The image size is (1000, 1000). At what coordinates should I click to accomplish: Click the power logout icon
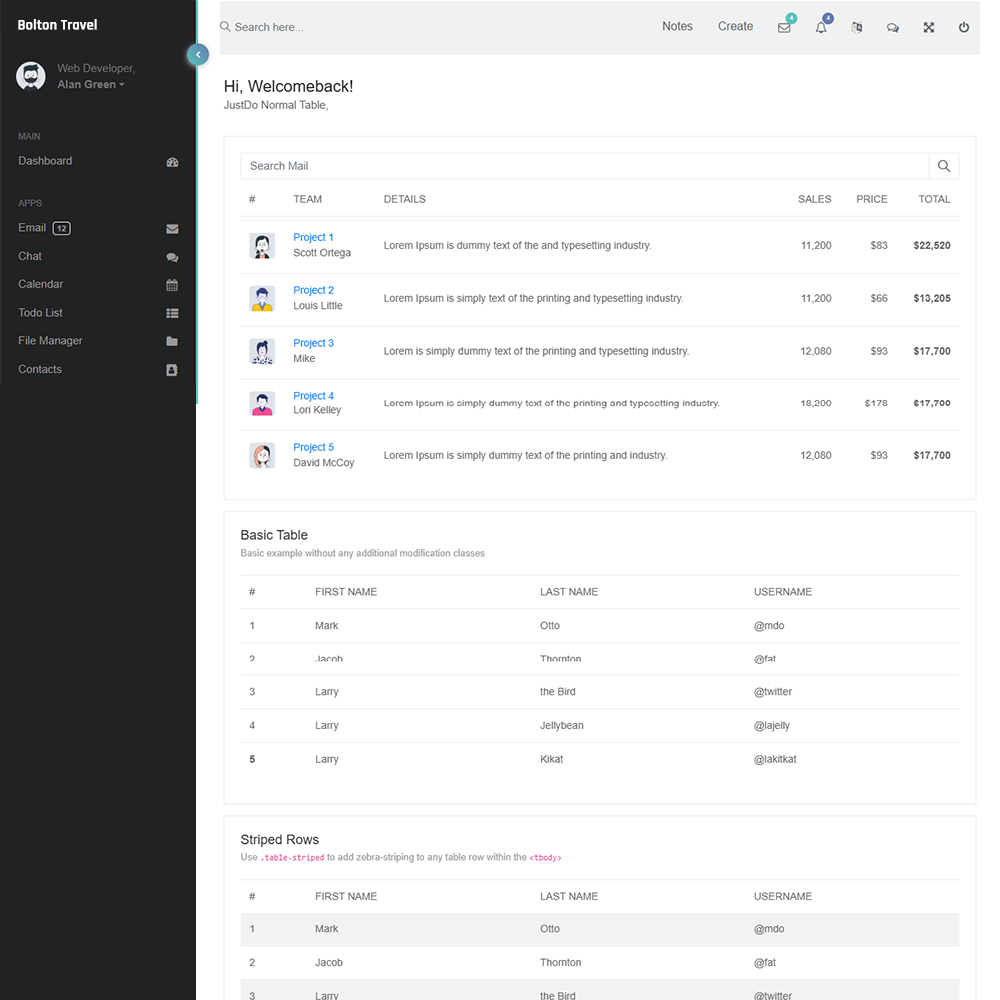click(x=964, y=27)
